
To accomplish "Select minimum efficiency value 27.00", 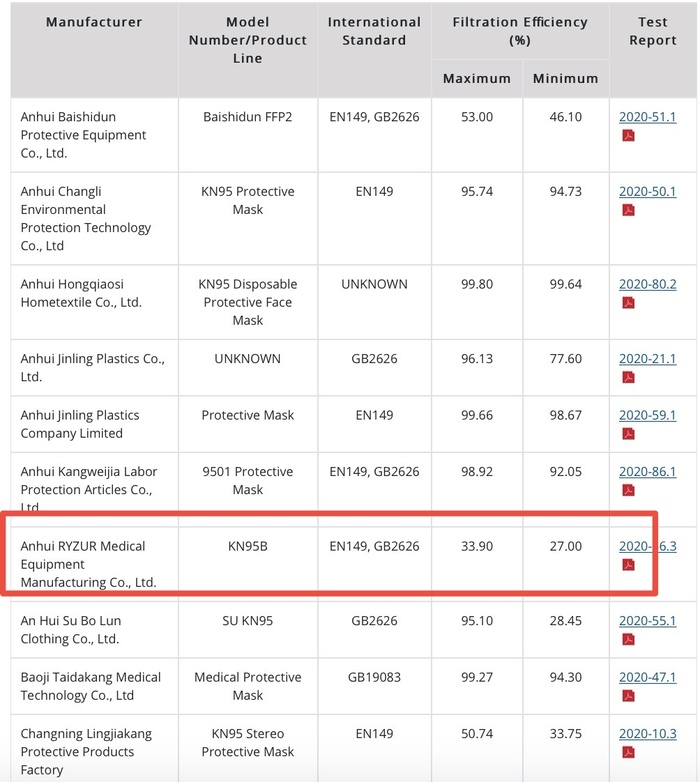I will click(565, 546).
